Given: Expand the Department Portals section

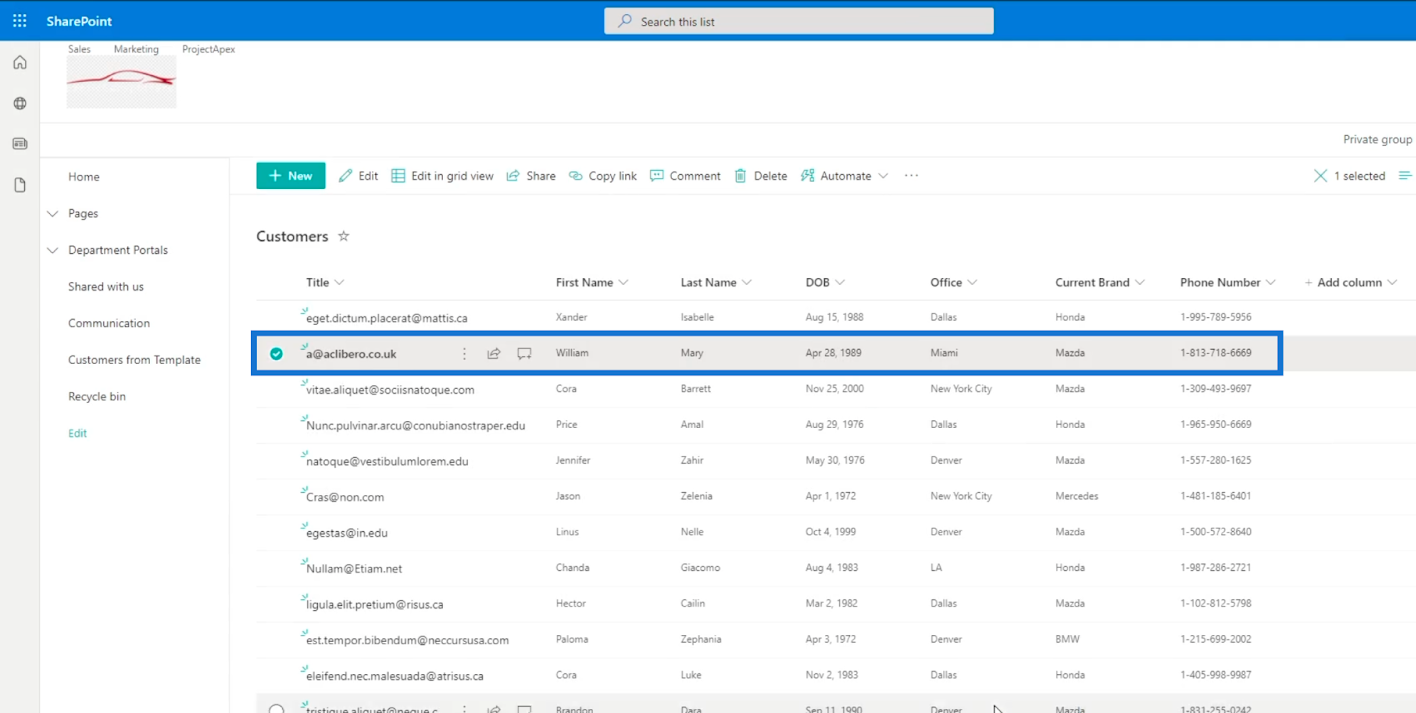Looking at the screenshot, I should click(53, 251).
